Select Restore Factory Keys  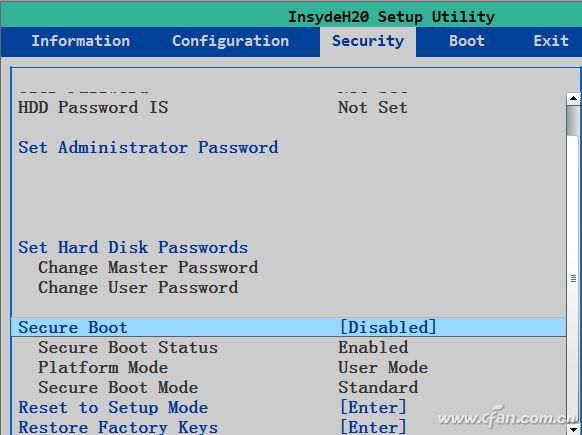click(118, 427)
